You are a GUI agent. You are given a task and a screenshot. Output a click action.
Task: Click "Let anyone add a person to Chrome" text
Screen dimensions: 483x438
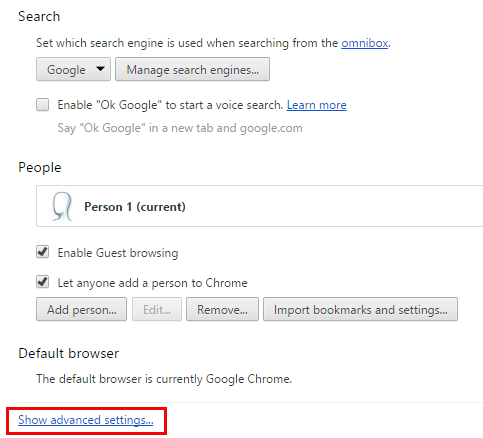click(x=152, y=283)
